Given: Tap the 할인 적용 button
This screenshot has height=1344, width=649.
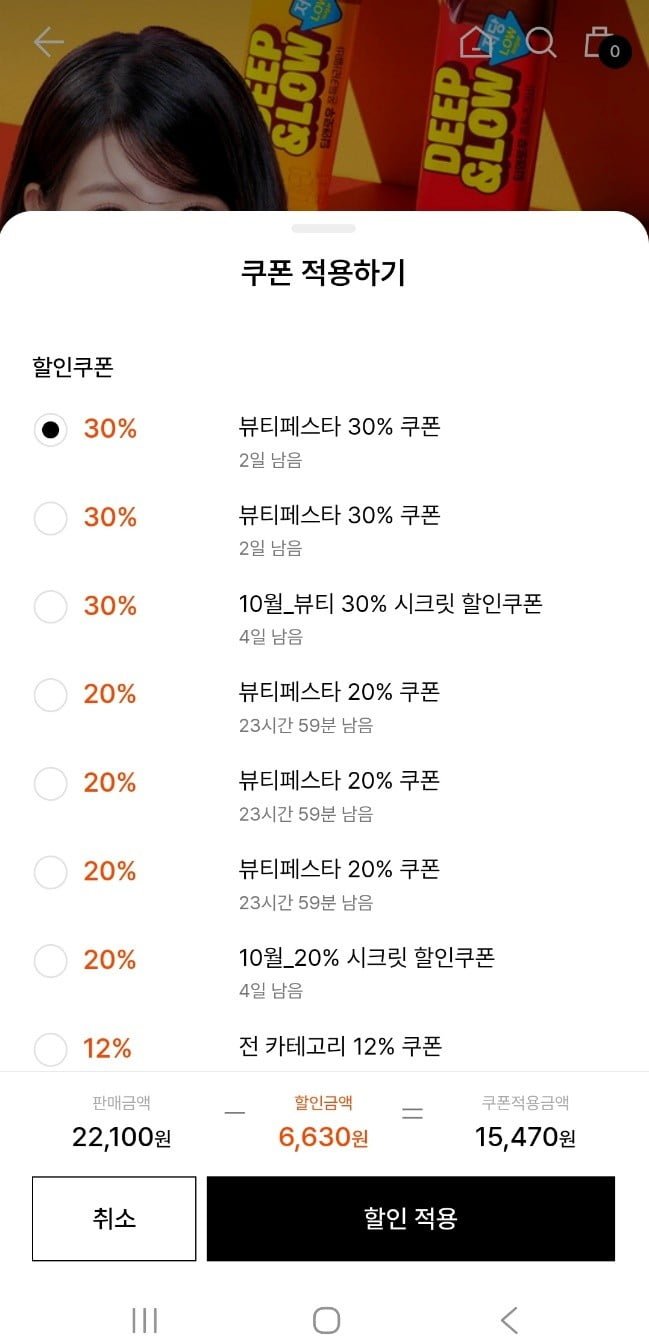Looking at the screenshot, I should (410, 1218).
